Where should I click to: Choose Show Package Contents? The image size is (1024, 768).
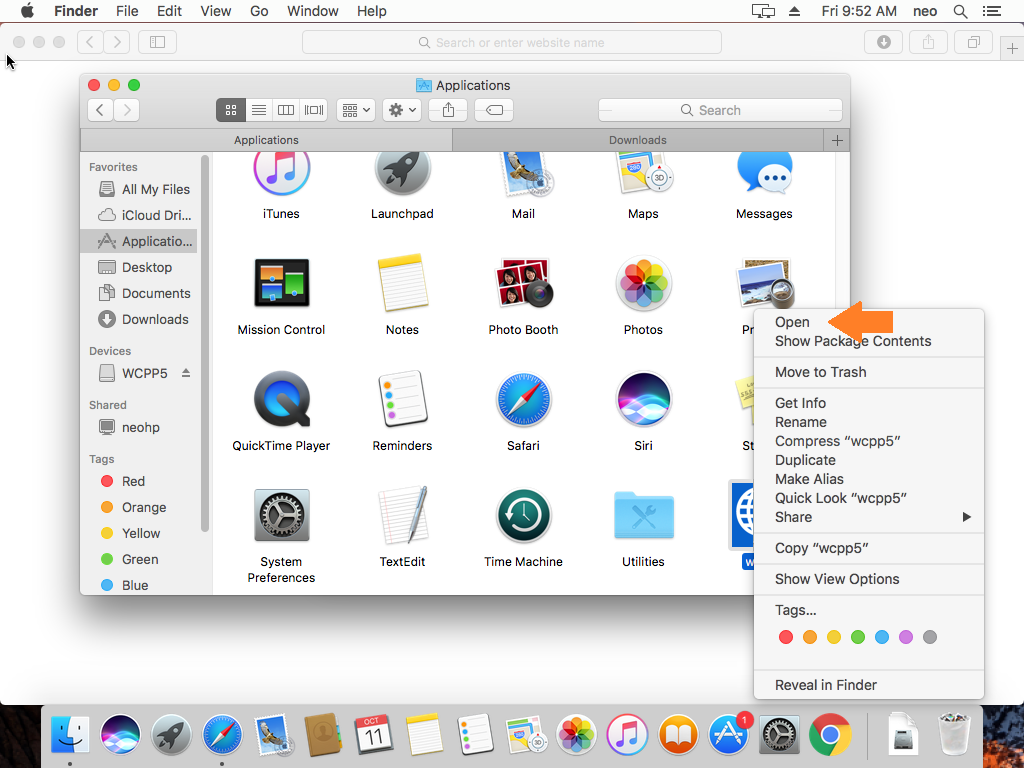(x=869, y=341)
